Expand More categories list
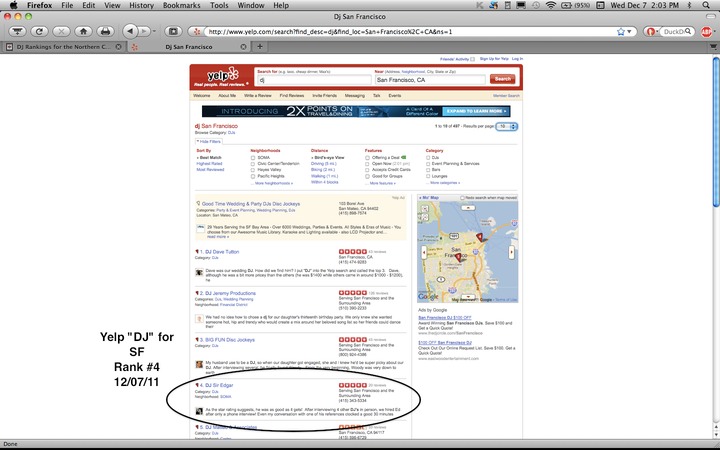 (445, 183)
